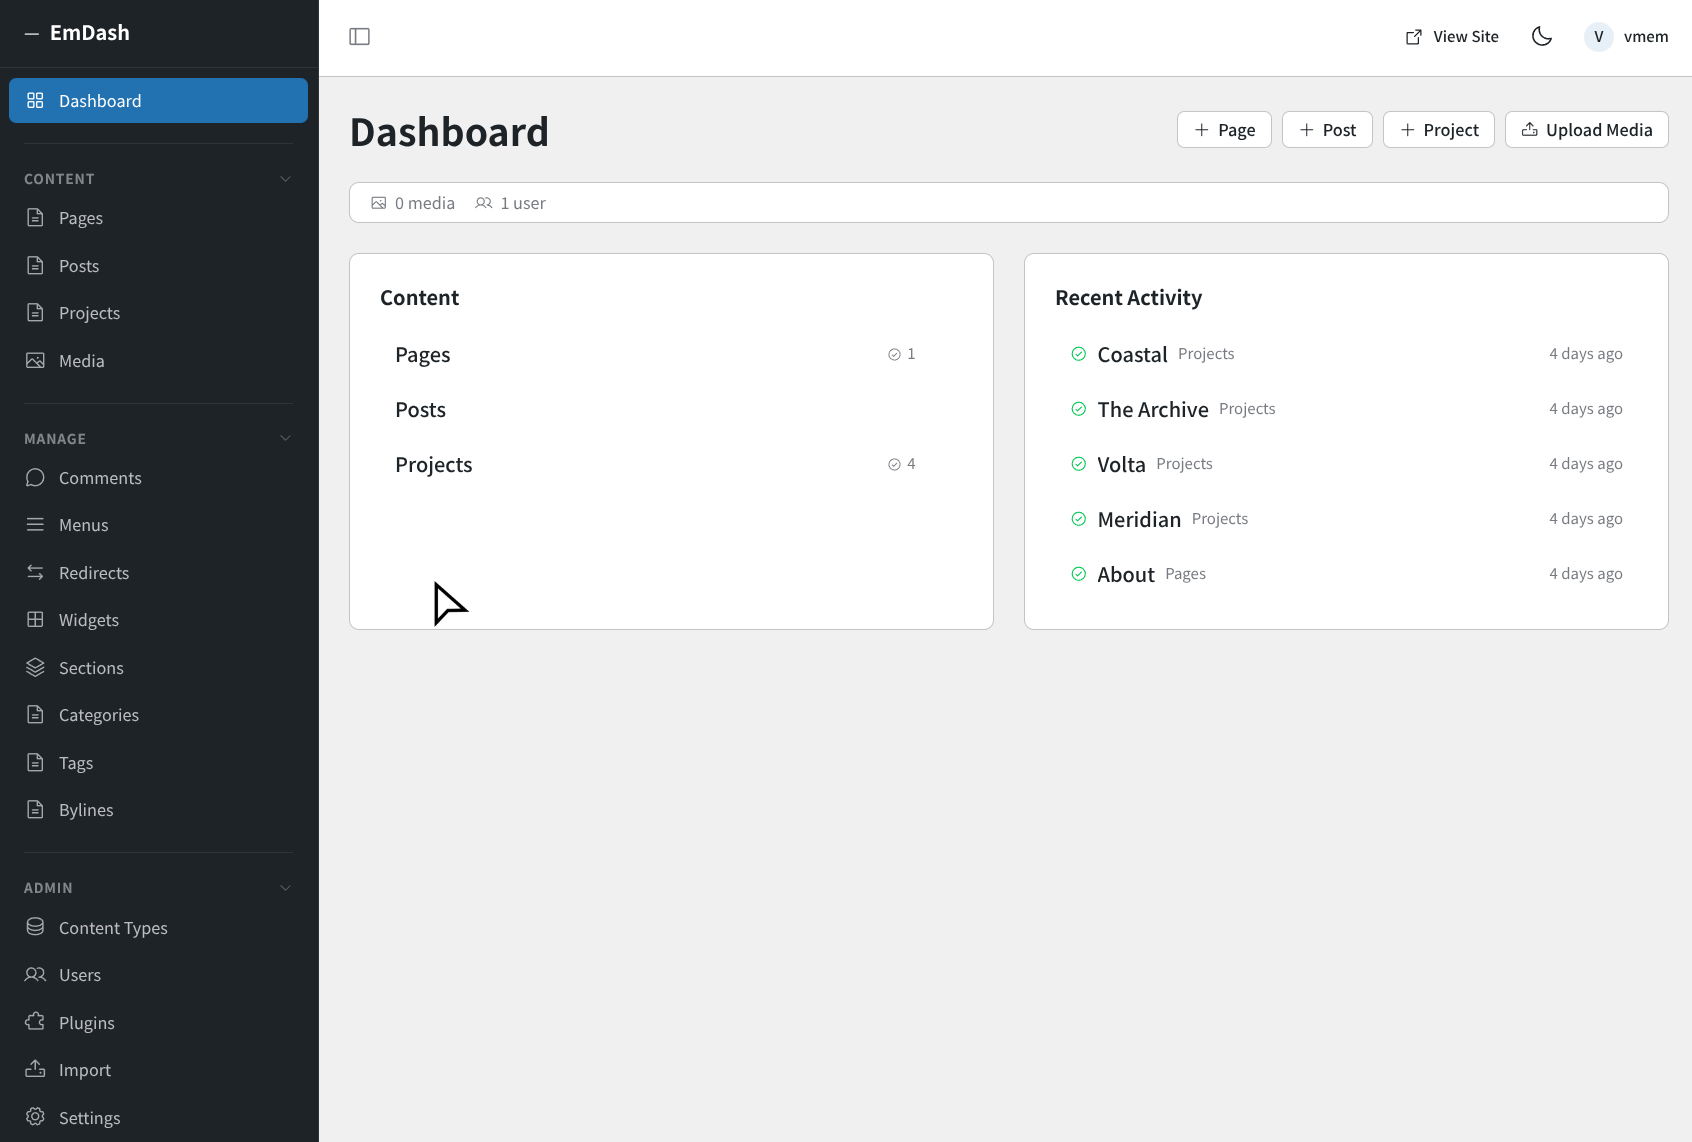Click the media image icon in stats bar
1692x1142 pixels.
379,203
